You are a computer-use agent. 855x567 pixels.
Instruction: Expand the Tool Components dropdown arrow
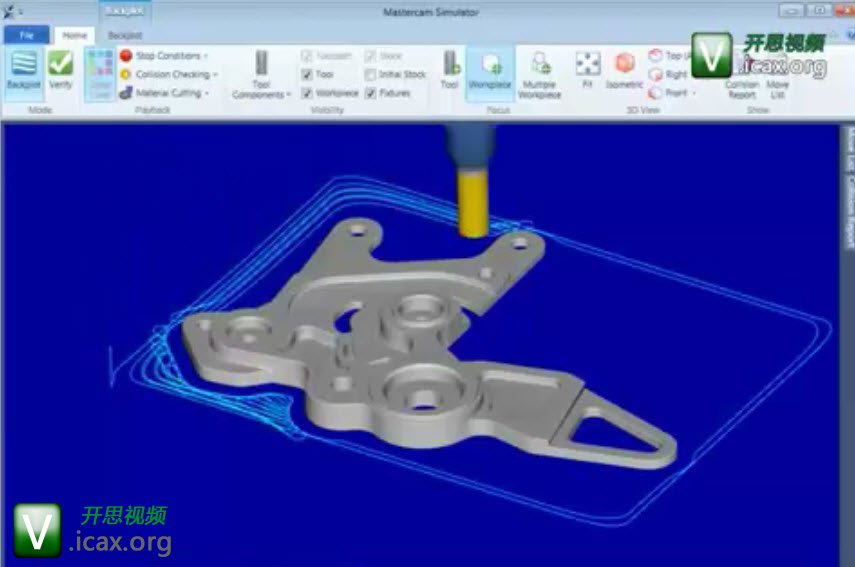[288, 95]
